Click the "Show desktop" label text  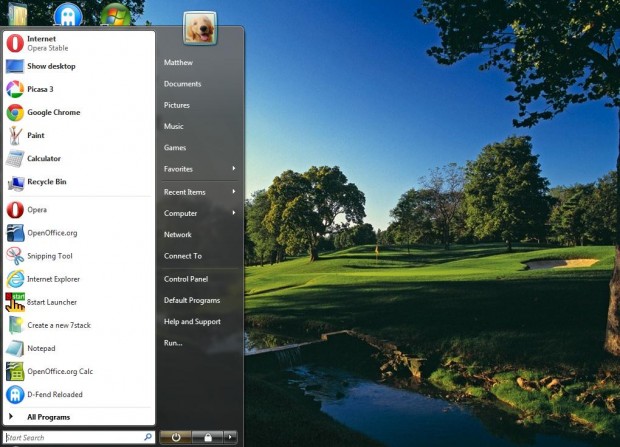[x=51, y=66]
